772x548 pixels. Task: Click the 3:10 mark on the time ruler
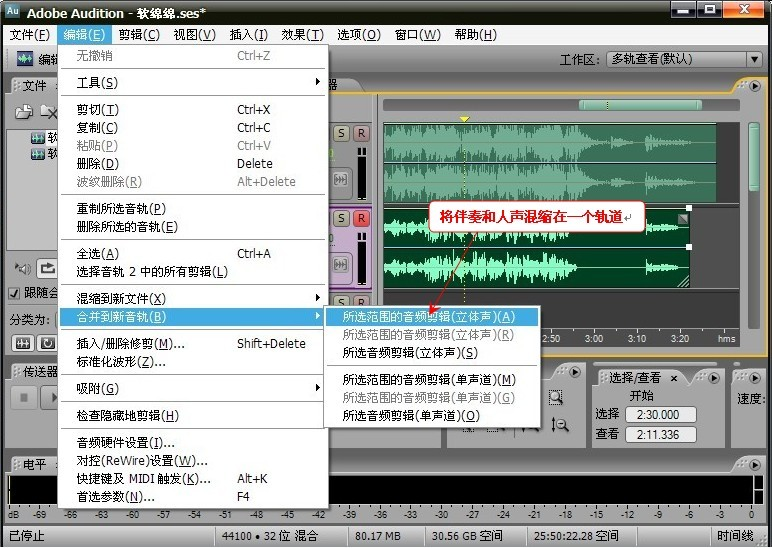pos(637,338)
